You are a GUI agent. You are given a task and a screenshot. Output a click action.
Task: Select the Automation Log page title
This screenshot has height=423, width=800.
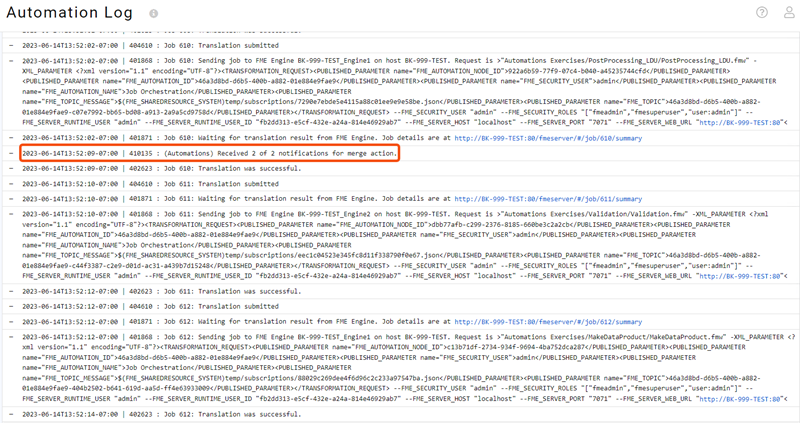pyautogui.click(x=69, y=13)
